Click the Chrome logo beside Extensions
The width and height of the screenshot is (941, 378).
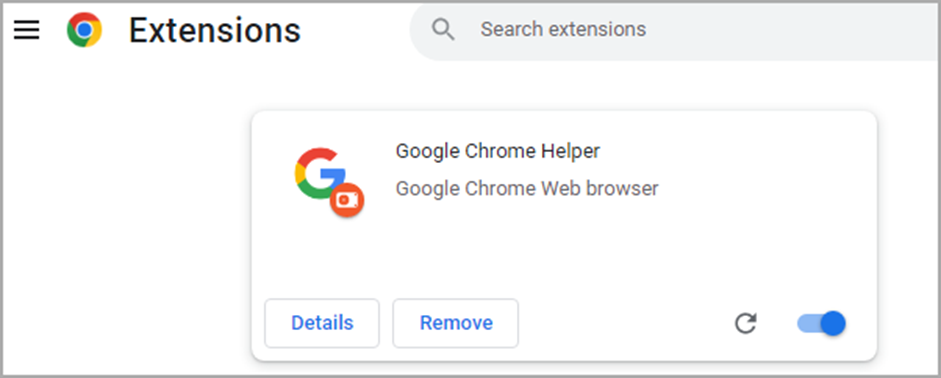click(x=85, y=30)
